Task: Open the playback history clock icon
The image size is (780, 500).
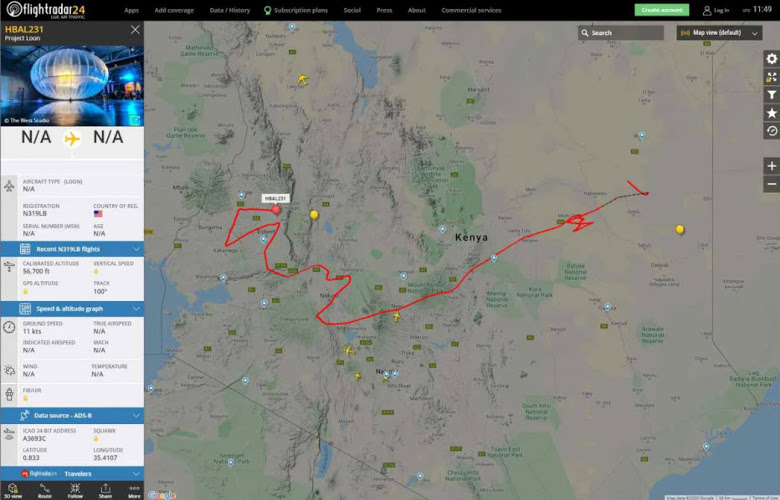Action: click(772, 131)
